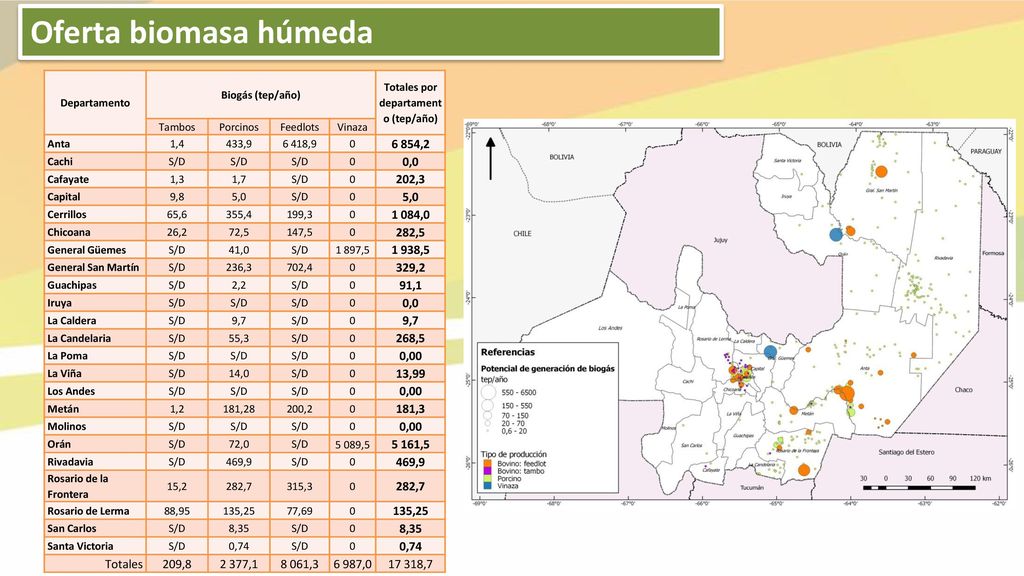Select the grand total '17 318,7'
The width and height of the screenshot is (1024, 576).
pyautogui.click(x=410, y=564)
